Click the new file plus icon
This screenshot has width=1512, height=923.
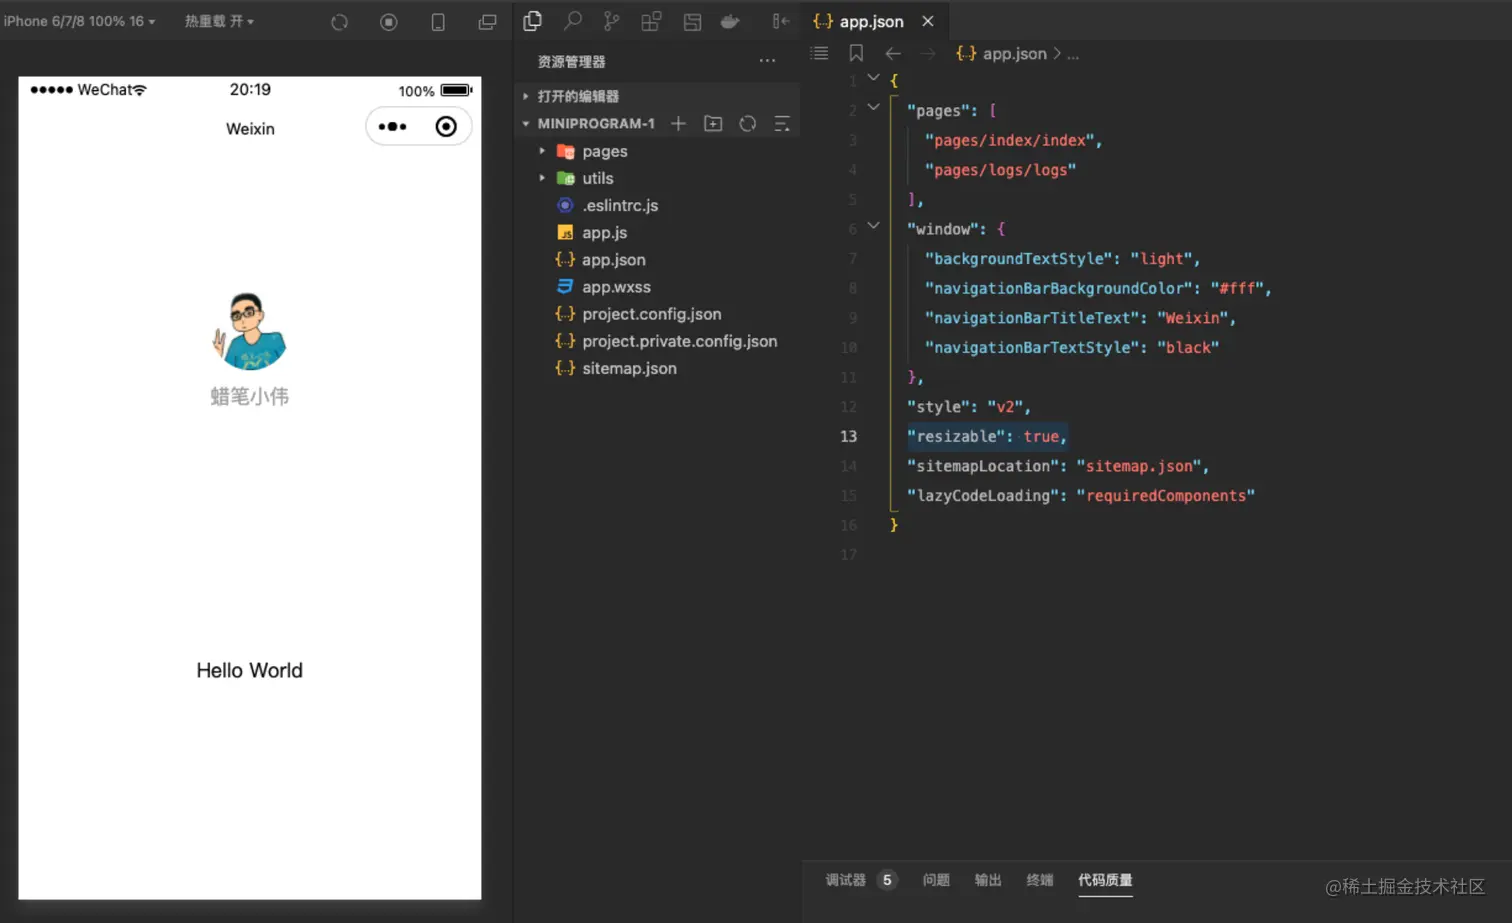(678, 124)
